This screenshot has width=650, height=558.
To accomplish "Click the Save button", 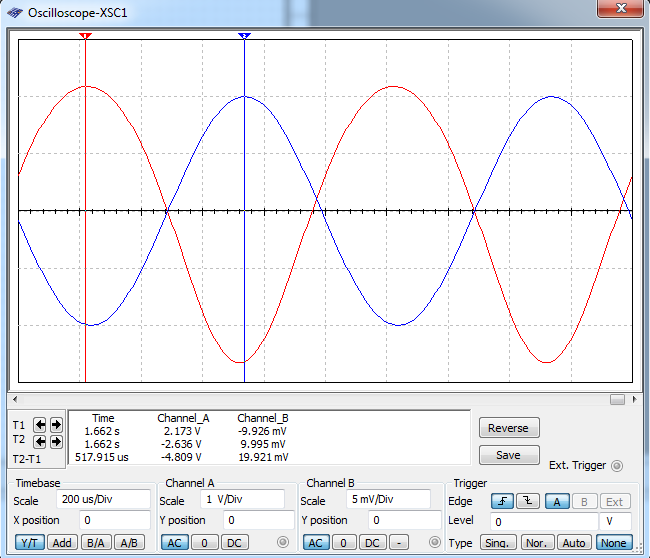I will (509, 455).
